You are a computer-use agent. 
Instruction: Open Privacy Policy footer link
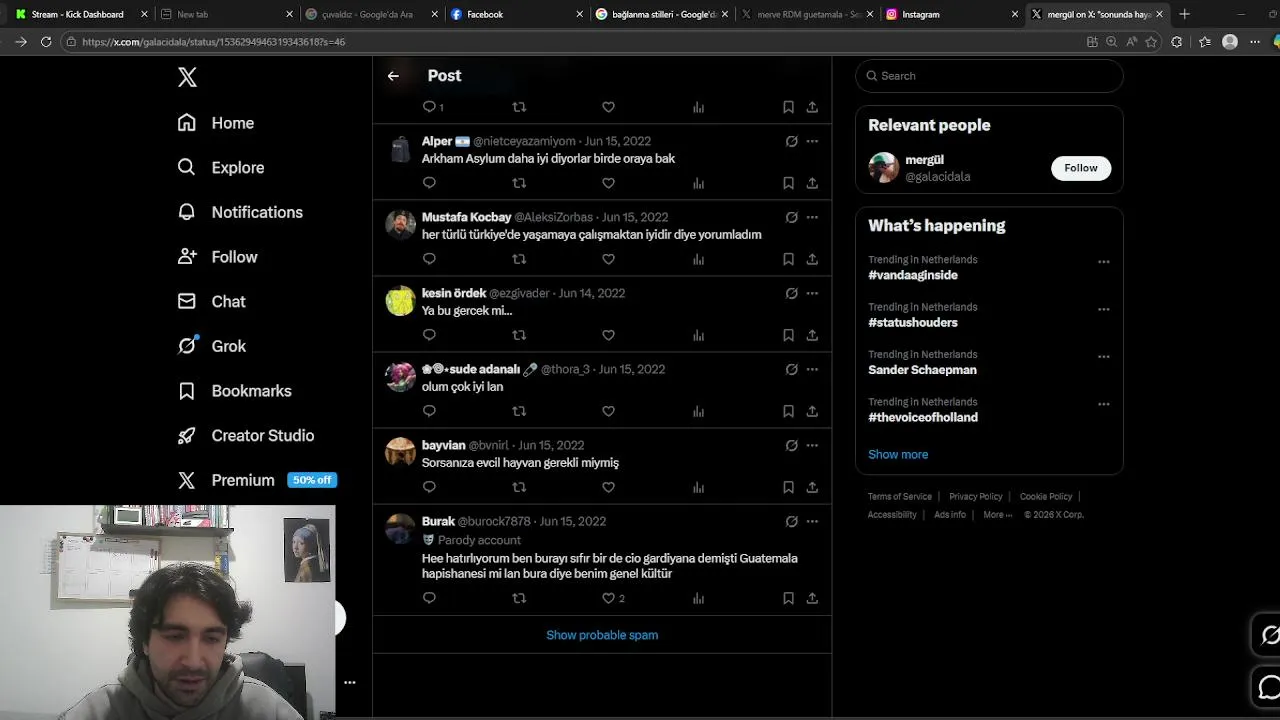[x=976, y=497]
